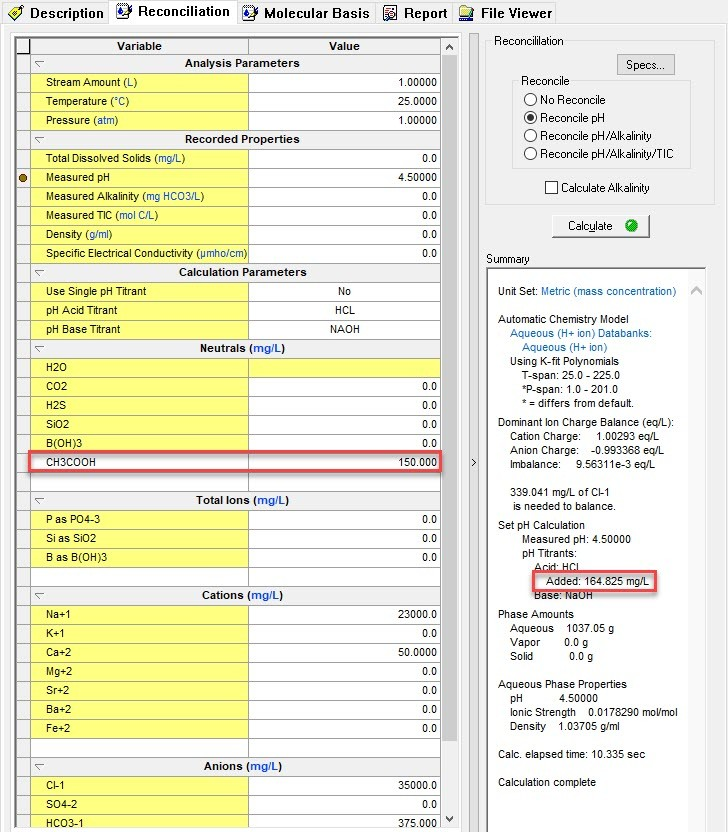728x832 pixels.
Task: Click the Value column header
Action: click(x=344, y=46)
